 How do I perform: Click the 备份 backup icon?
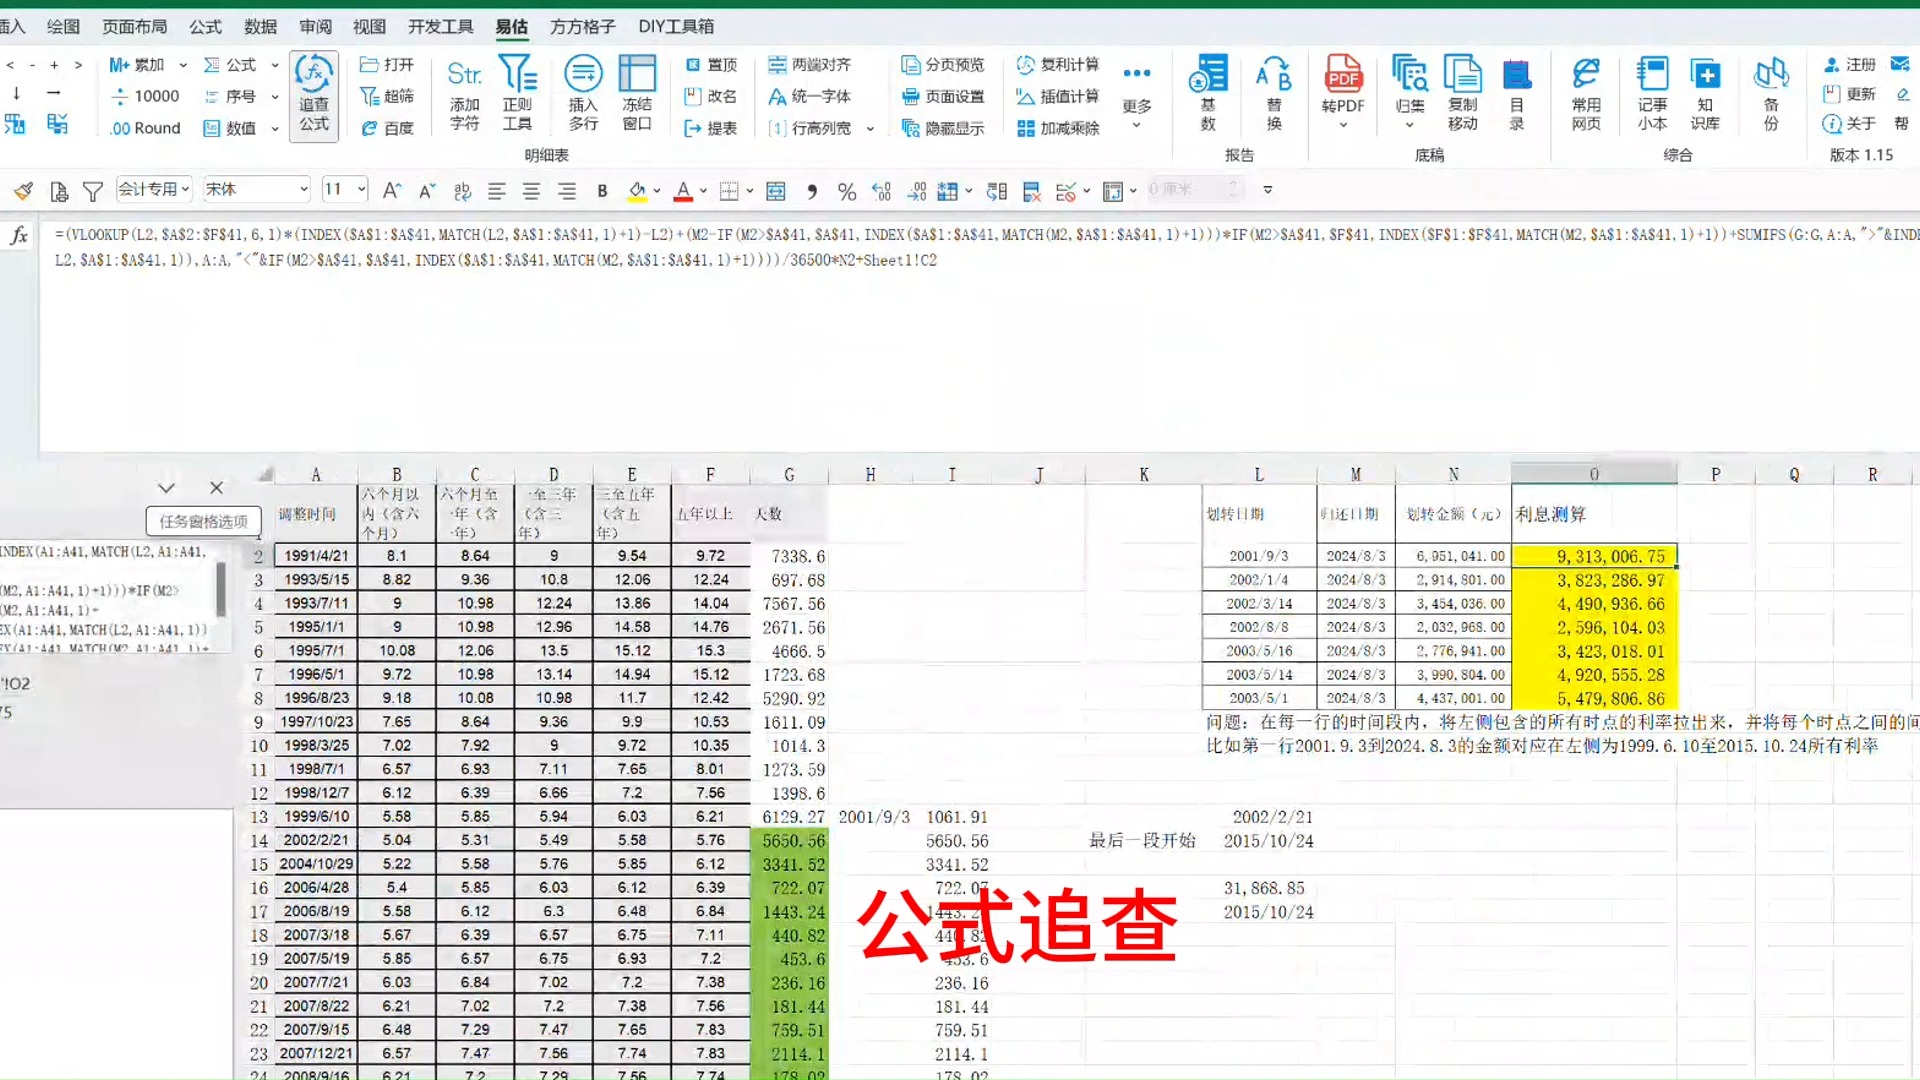[x=1771, y=94]
